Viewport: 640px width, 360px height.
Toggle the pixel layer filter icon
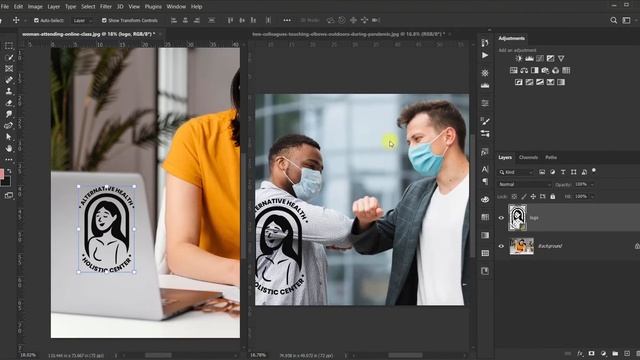click(x=542, y=172)
